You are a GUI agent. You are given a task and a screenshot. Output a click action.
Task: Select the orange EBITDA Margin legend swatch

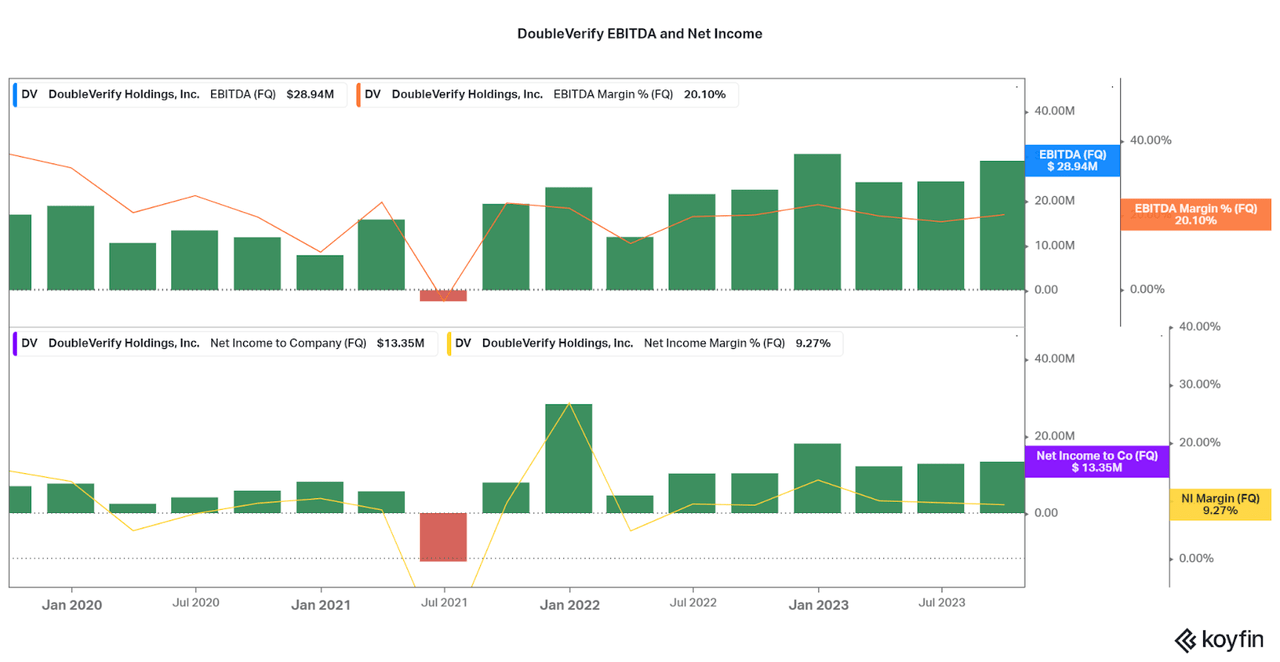pos(359,95)
